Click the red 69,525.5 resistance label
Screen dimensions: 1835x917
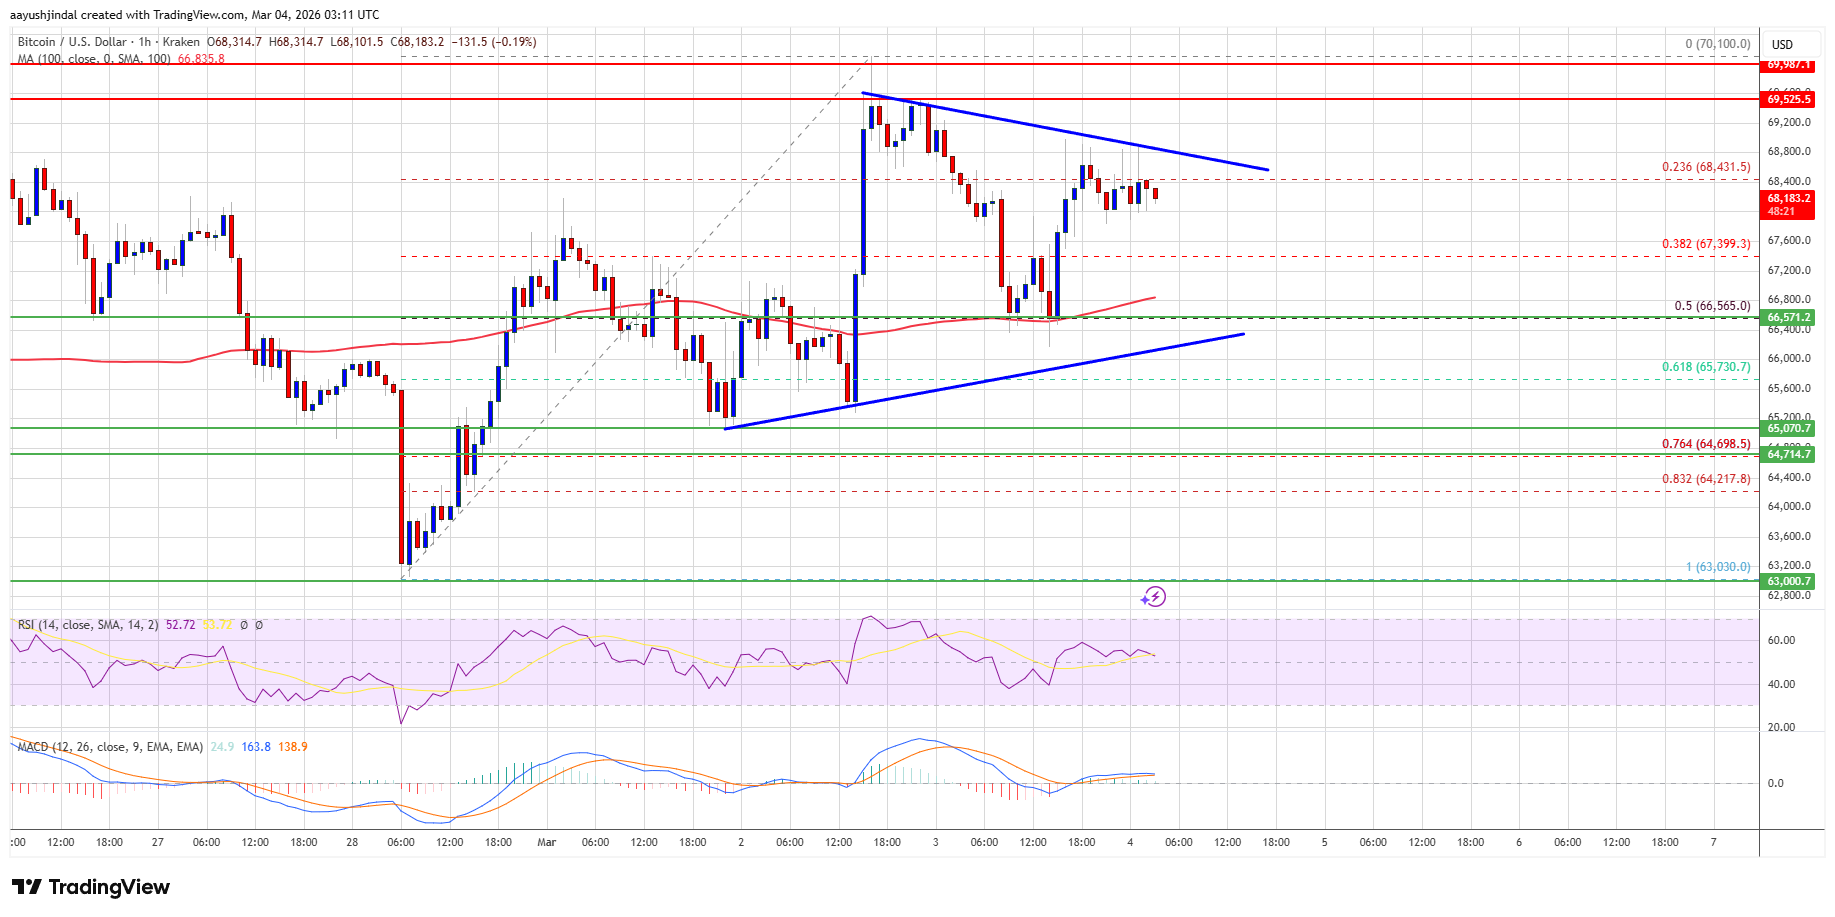[x=1788, y=99]
